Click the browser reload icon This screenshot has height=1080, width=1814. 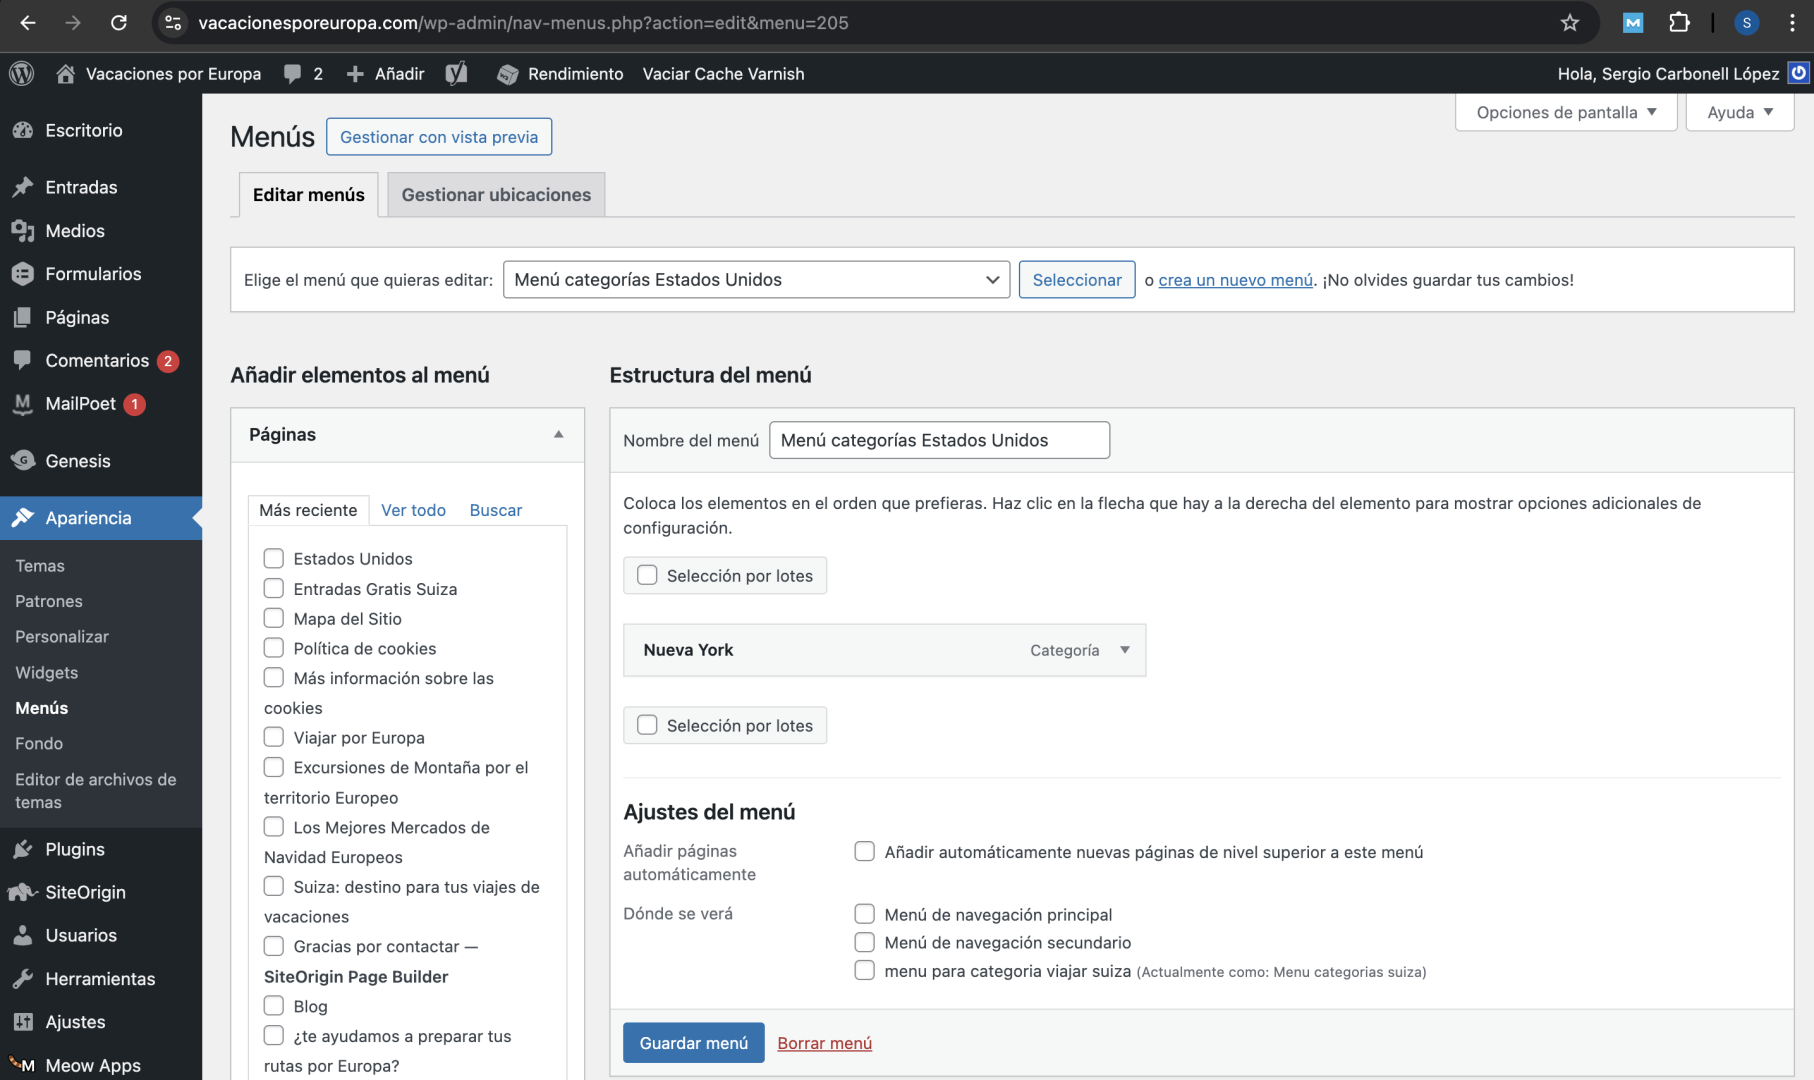pos(118,22)
